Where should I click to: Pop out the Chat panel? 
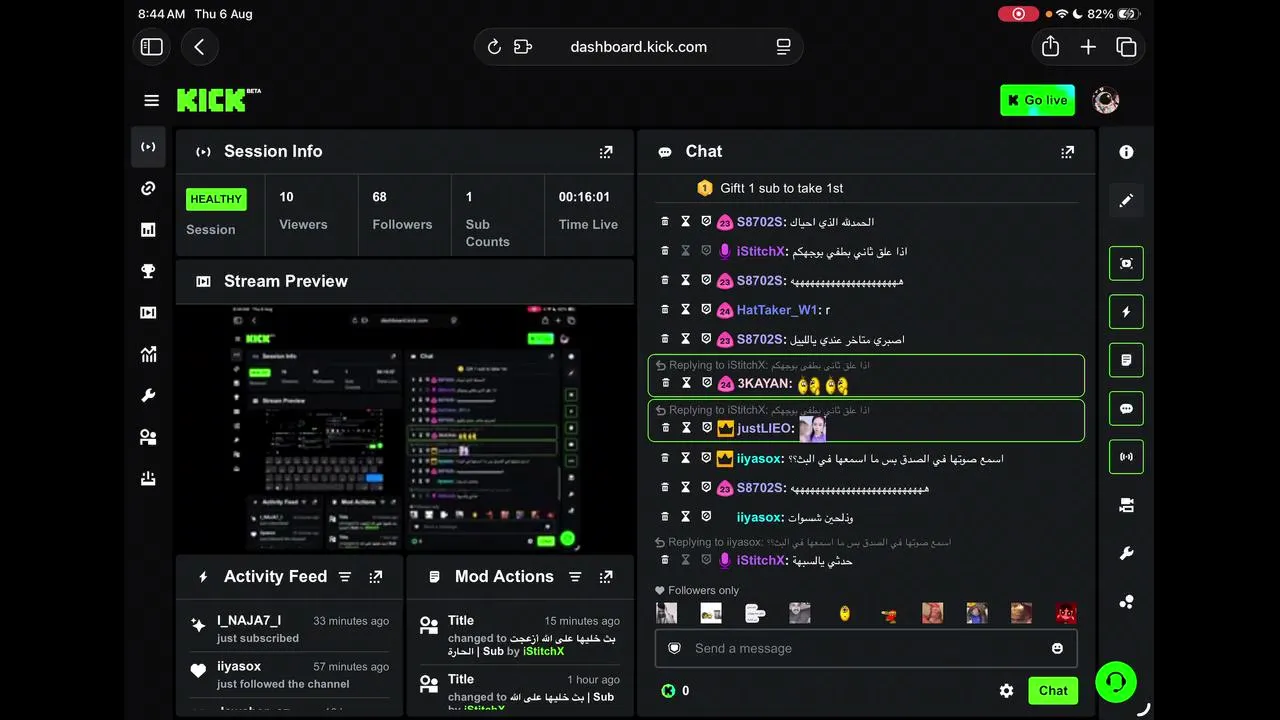pyautogui.click(x=1068, y=152)
